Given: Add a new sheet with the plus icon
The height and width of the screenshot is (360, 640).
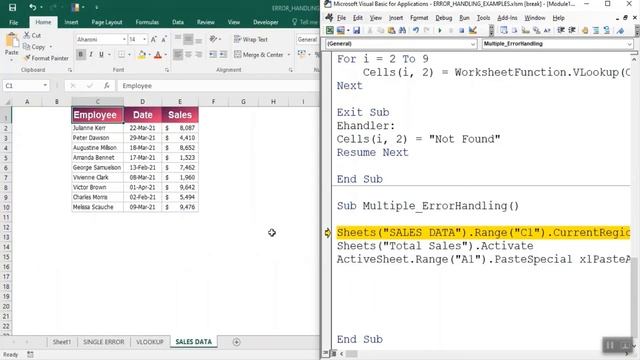Looking at the screenshot, I should click(x=236, y=342).
